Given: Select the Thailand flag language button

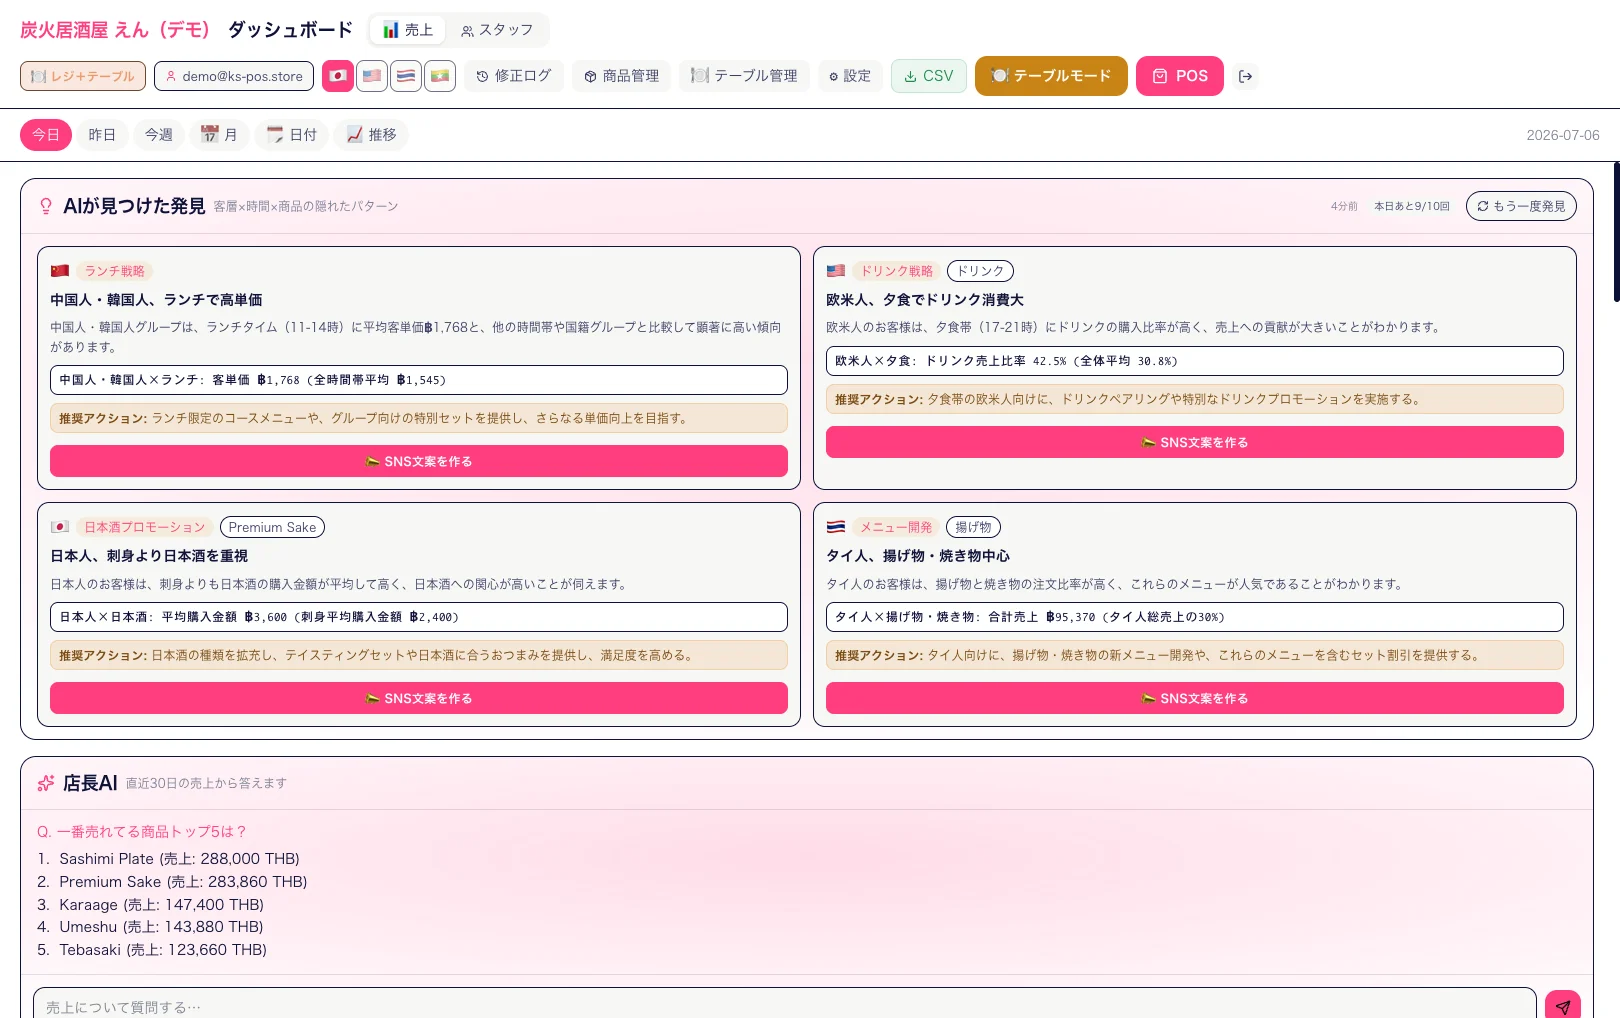Looking at the screenshot, I should 406,76.
